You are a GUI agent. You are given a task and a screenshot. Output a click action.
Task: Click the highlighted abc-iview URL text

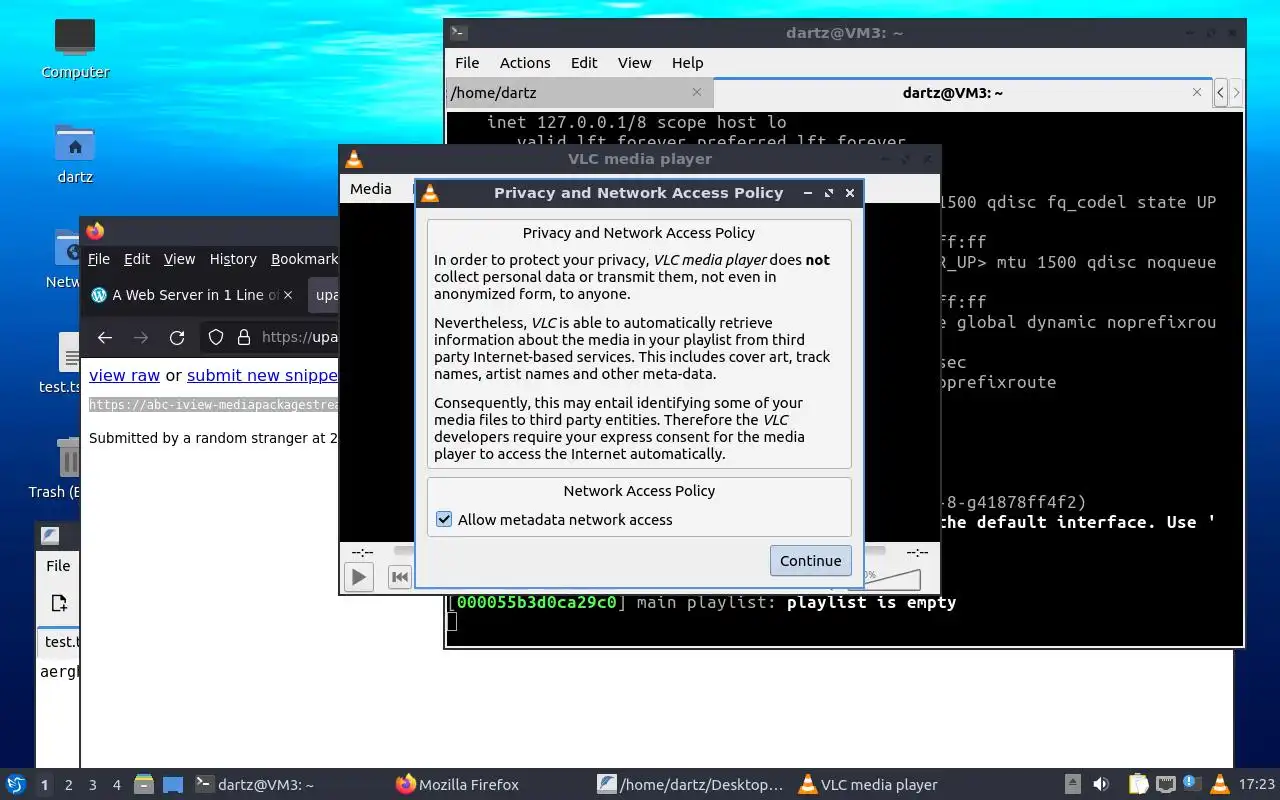click(214, 405)
